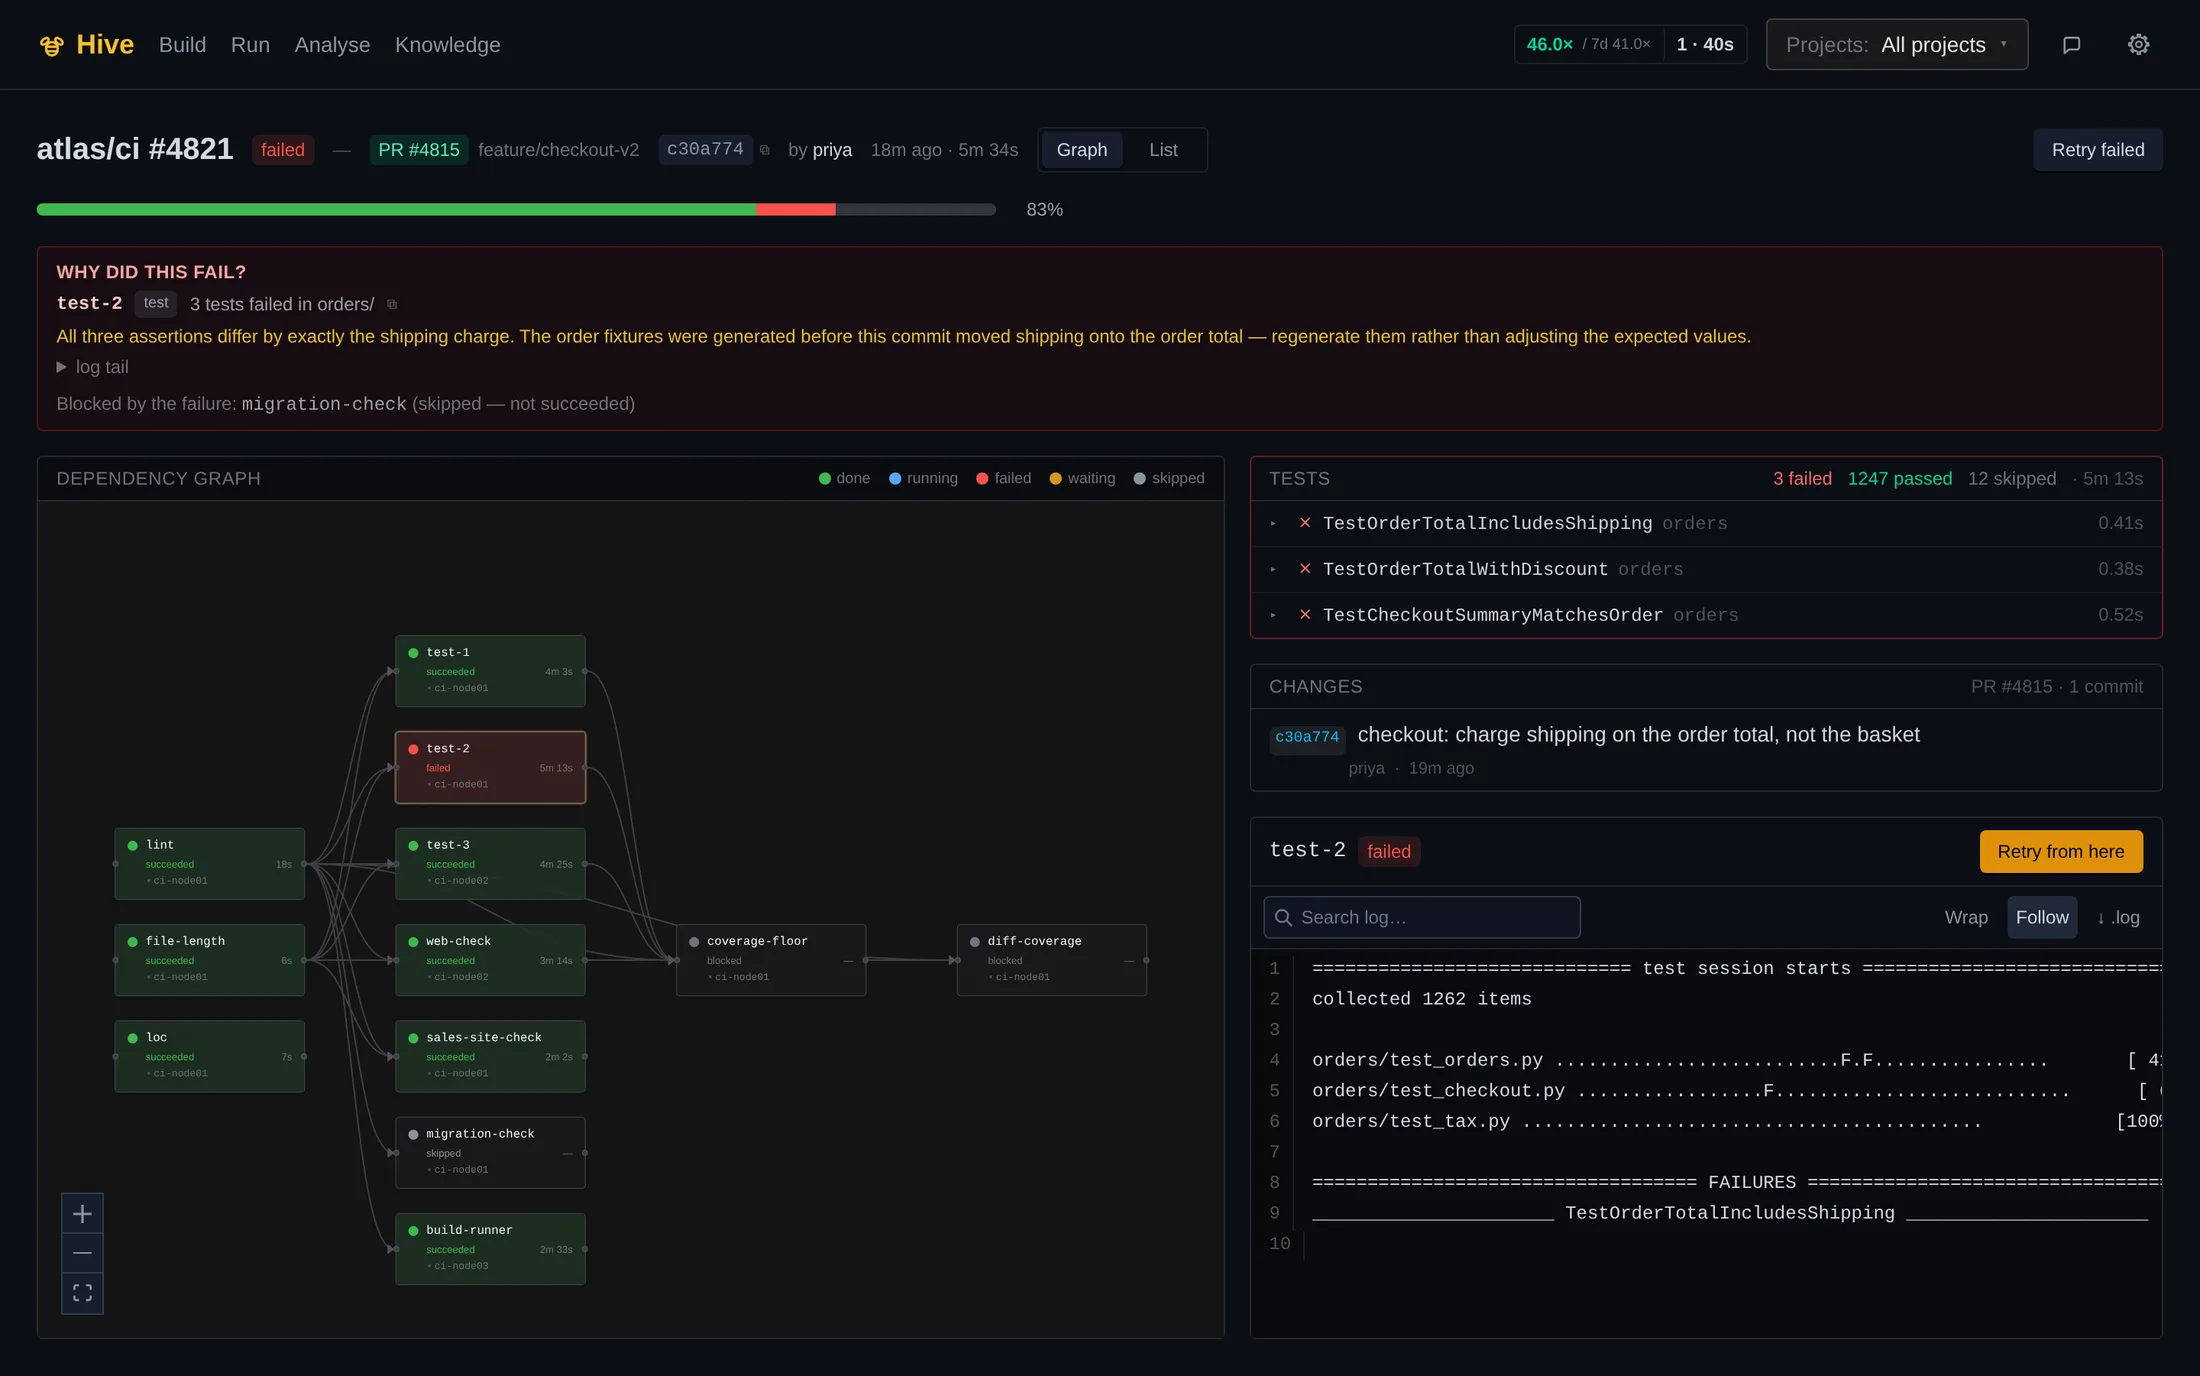This screenshot has height=1376, width=2200.
Task: Click author name priya in header
Action: (832, 150)
